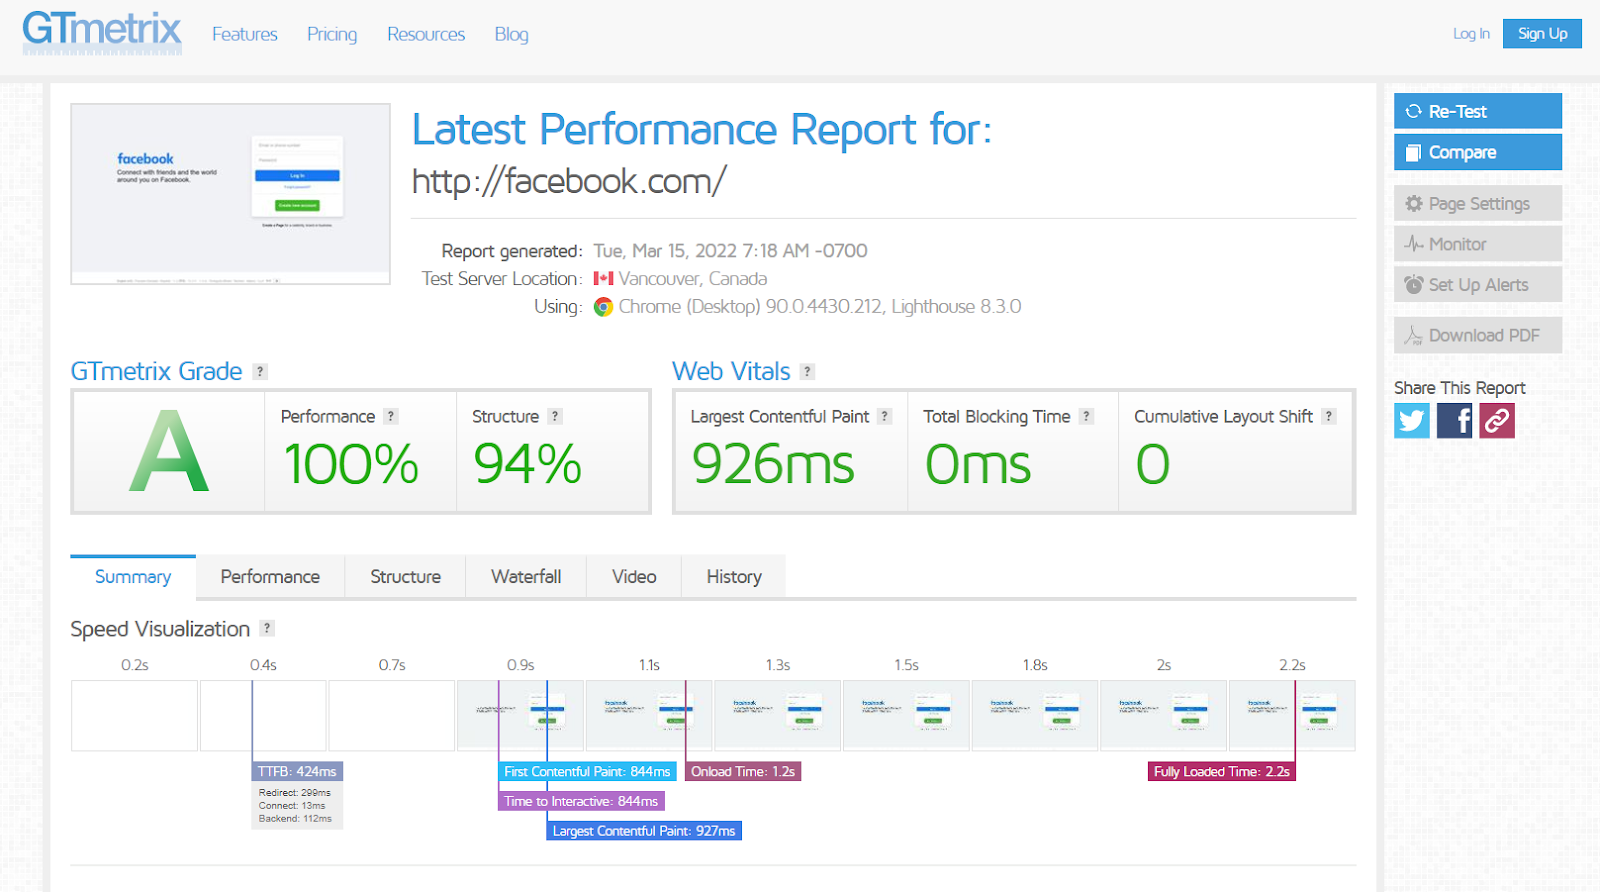The height and width of the screenshot is (892, 1600).
Task: Click the tested URL http://facebook.com/
Action: click(x=569, y=181)
